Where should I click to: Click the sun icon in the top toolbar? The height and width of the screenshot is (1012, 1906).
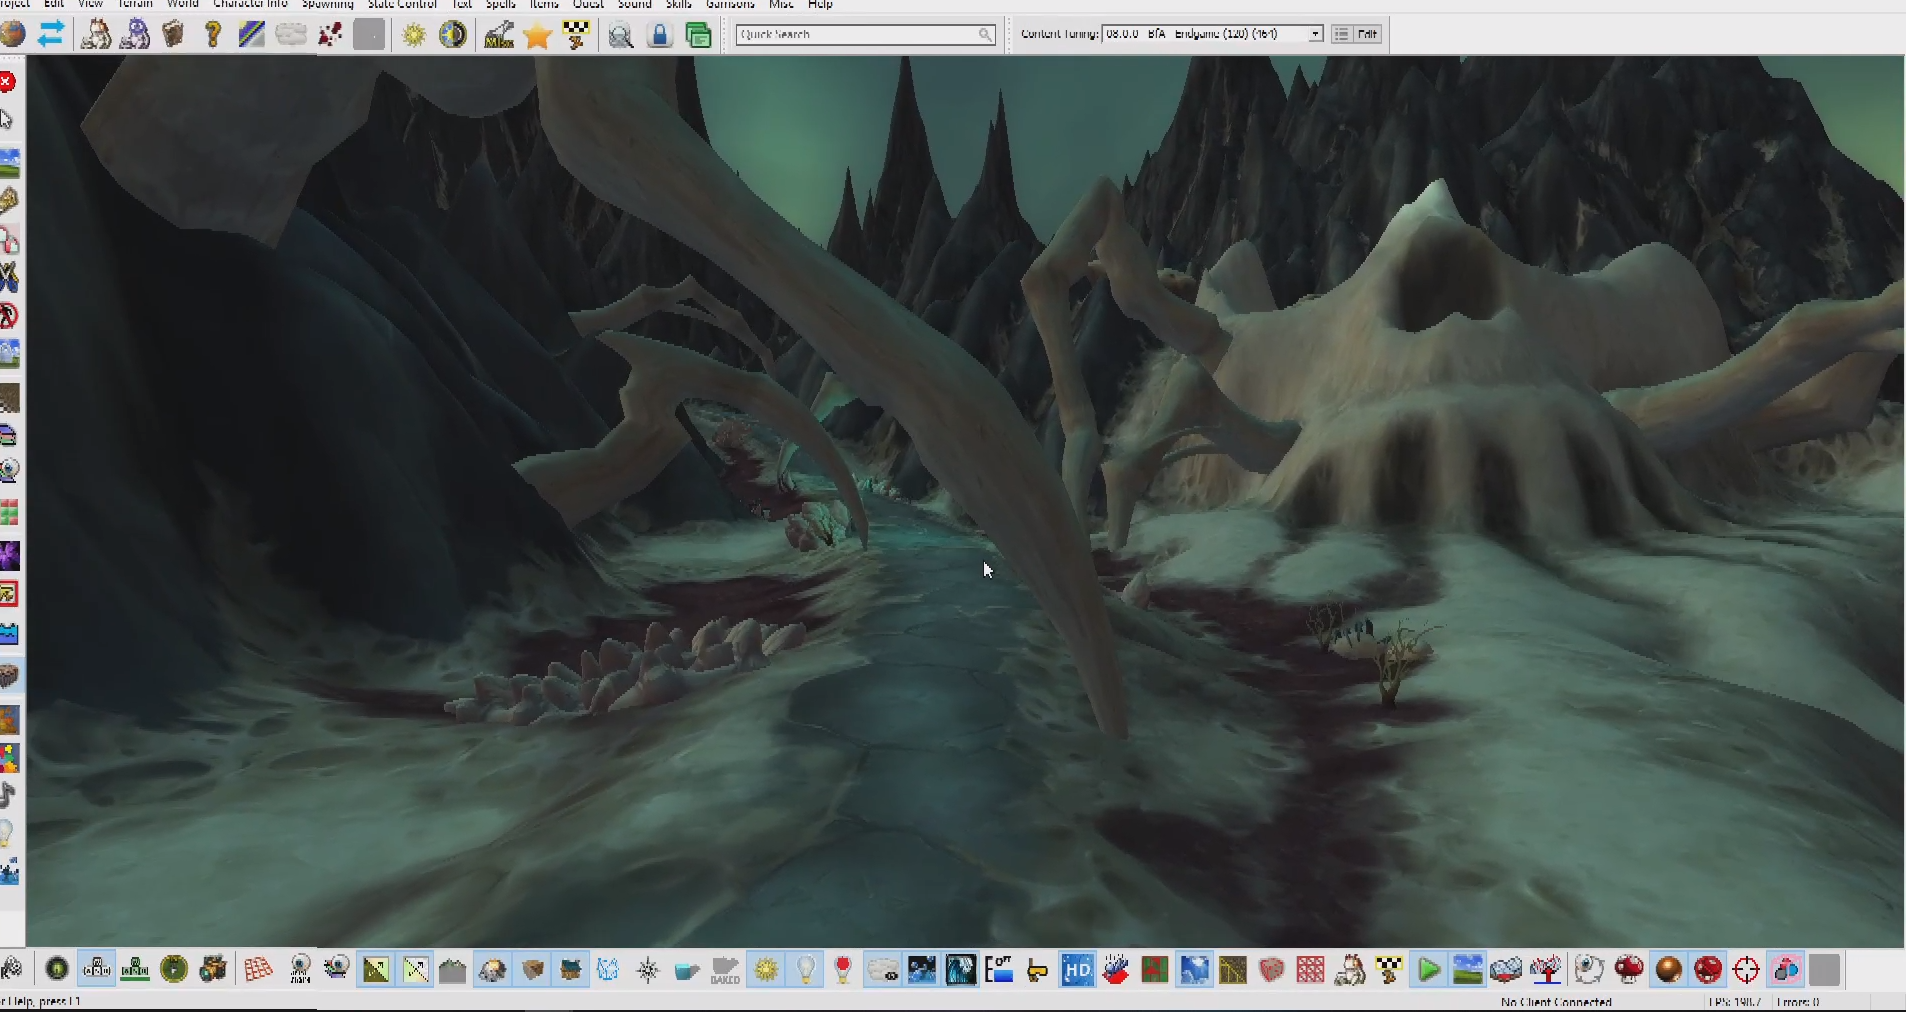(x=414, y=35)
